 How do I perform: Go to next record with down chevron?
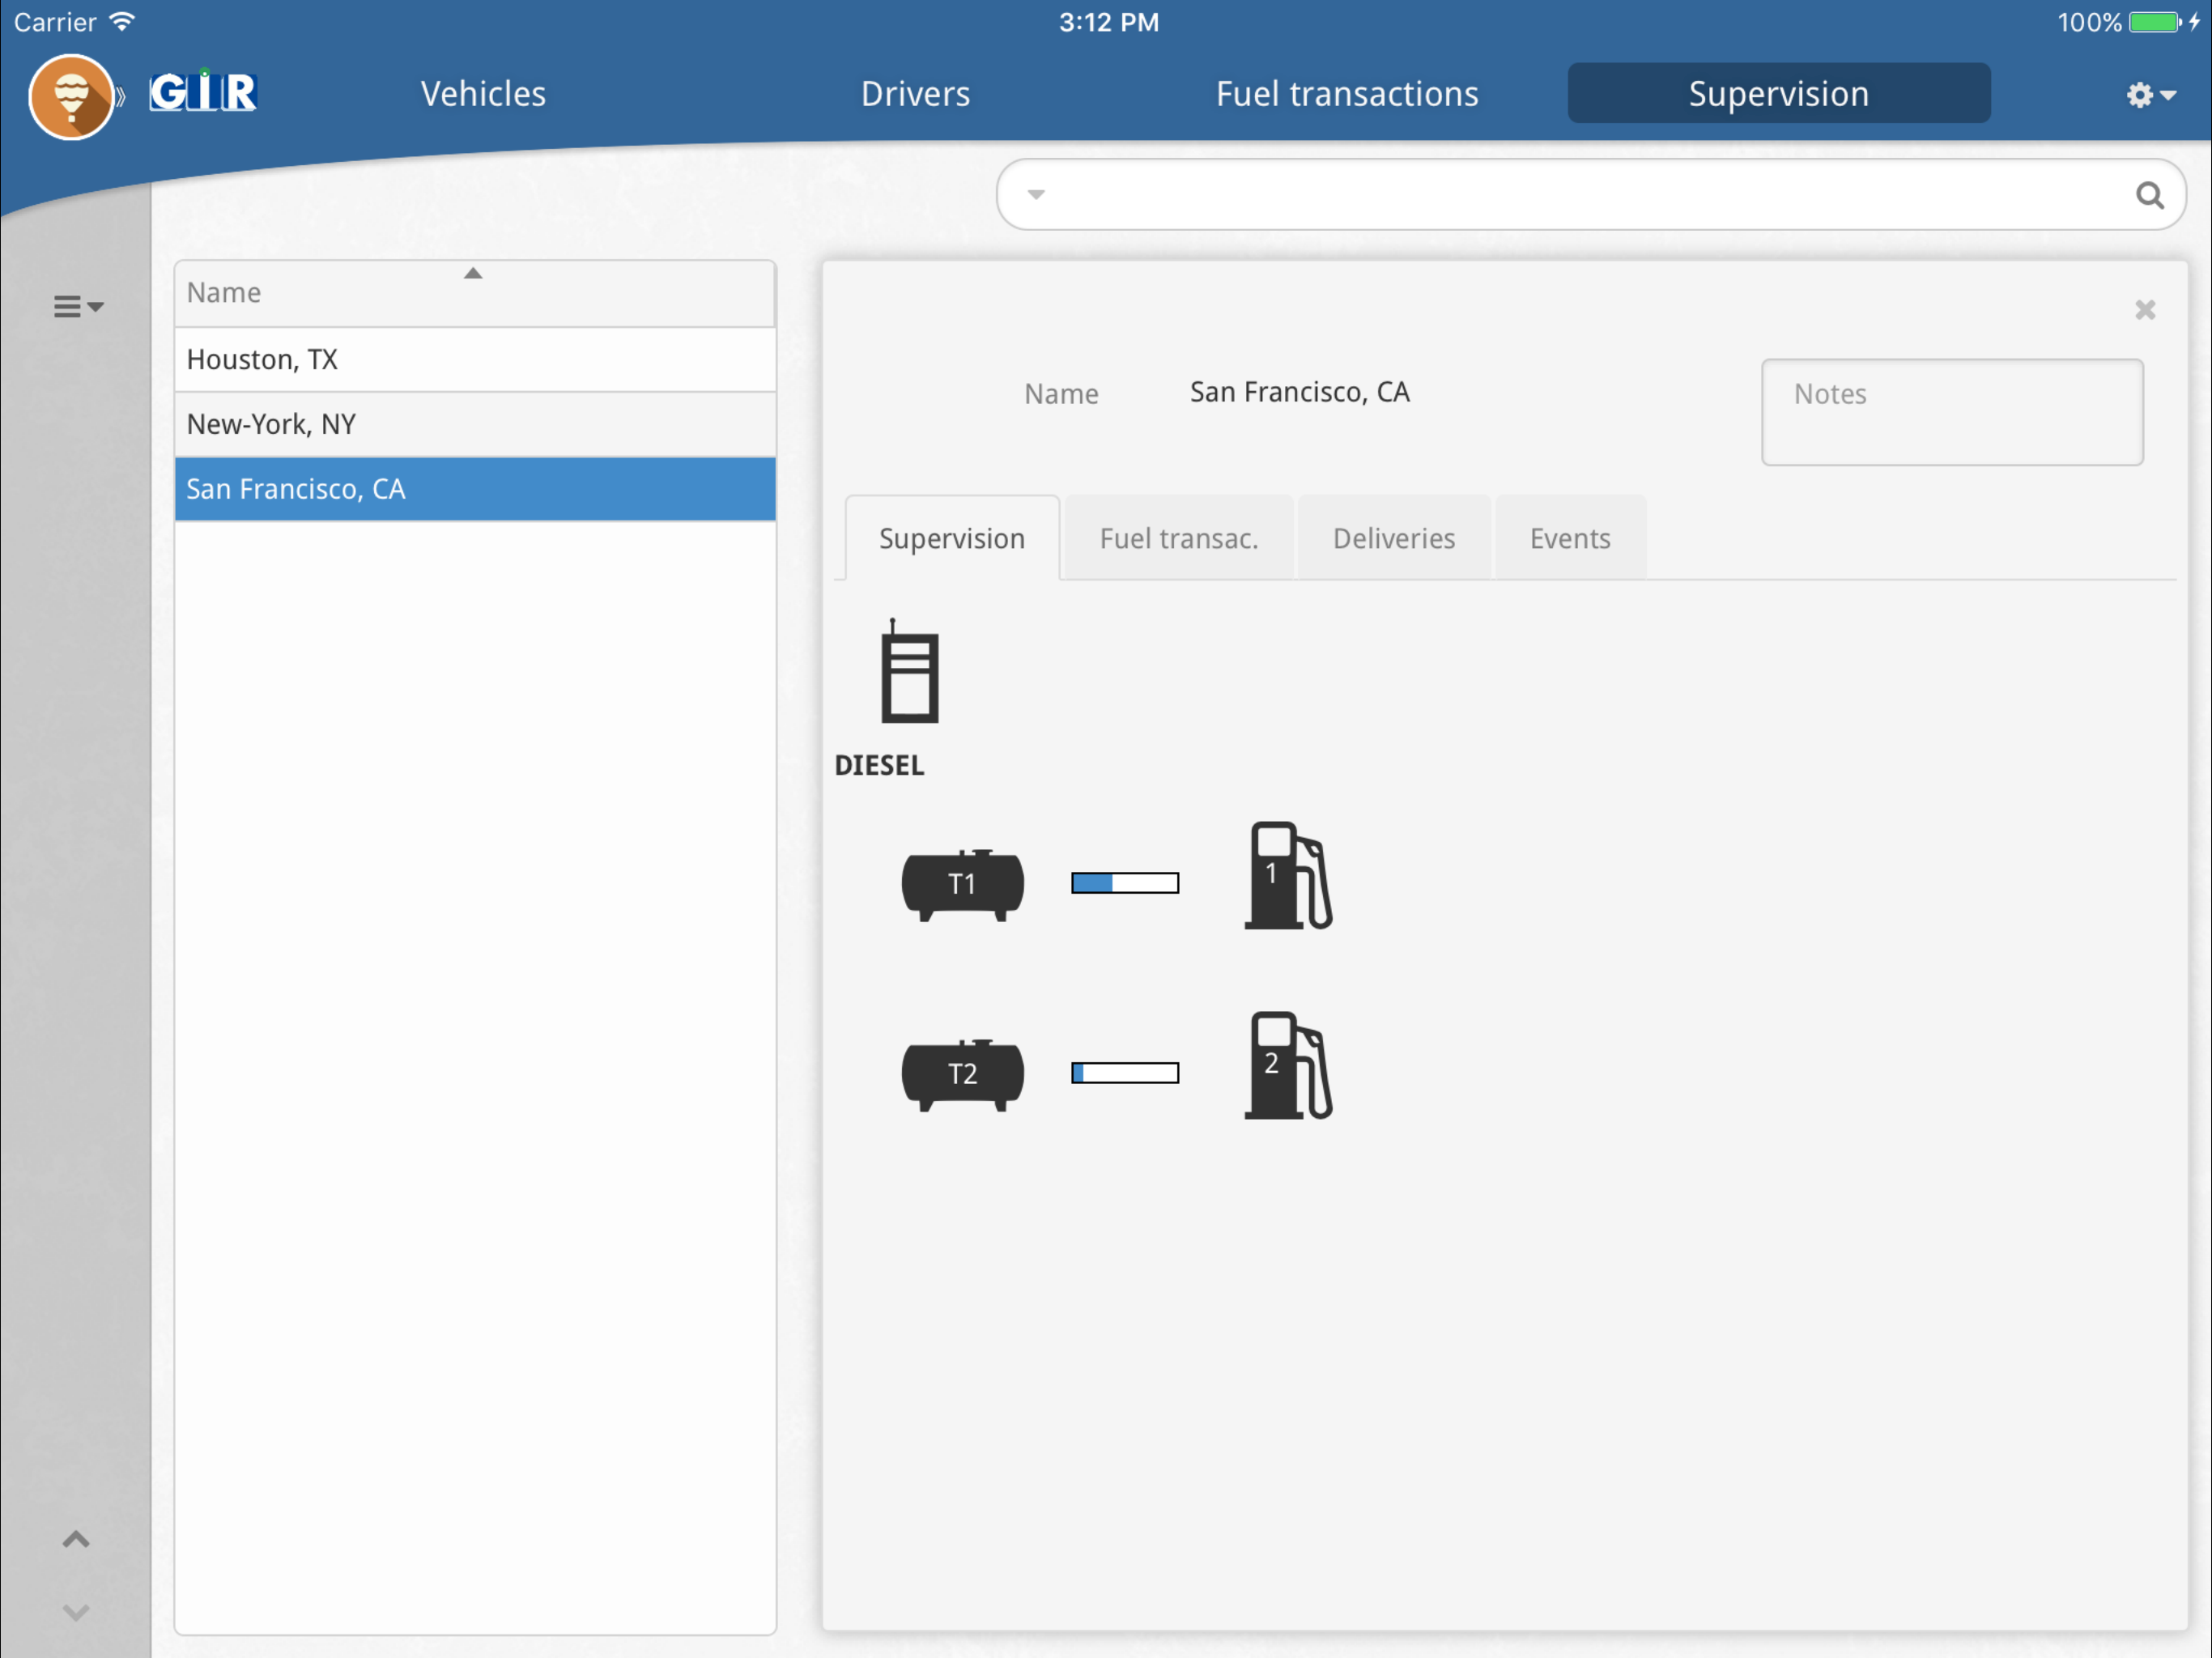point(76,1612)
